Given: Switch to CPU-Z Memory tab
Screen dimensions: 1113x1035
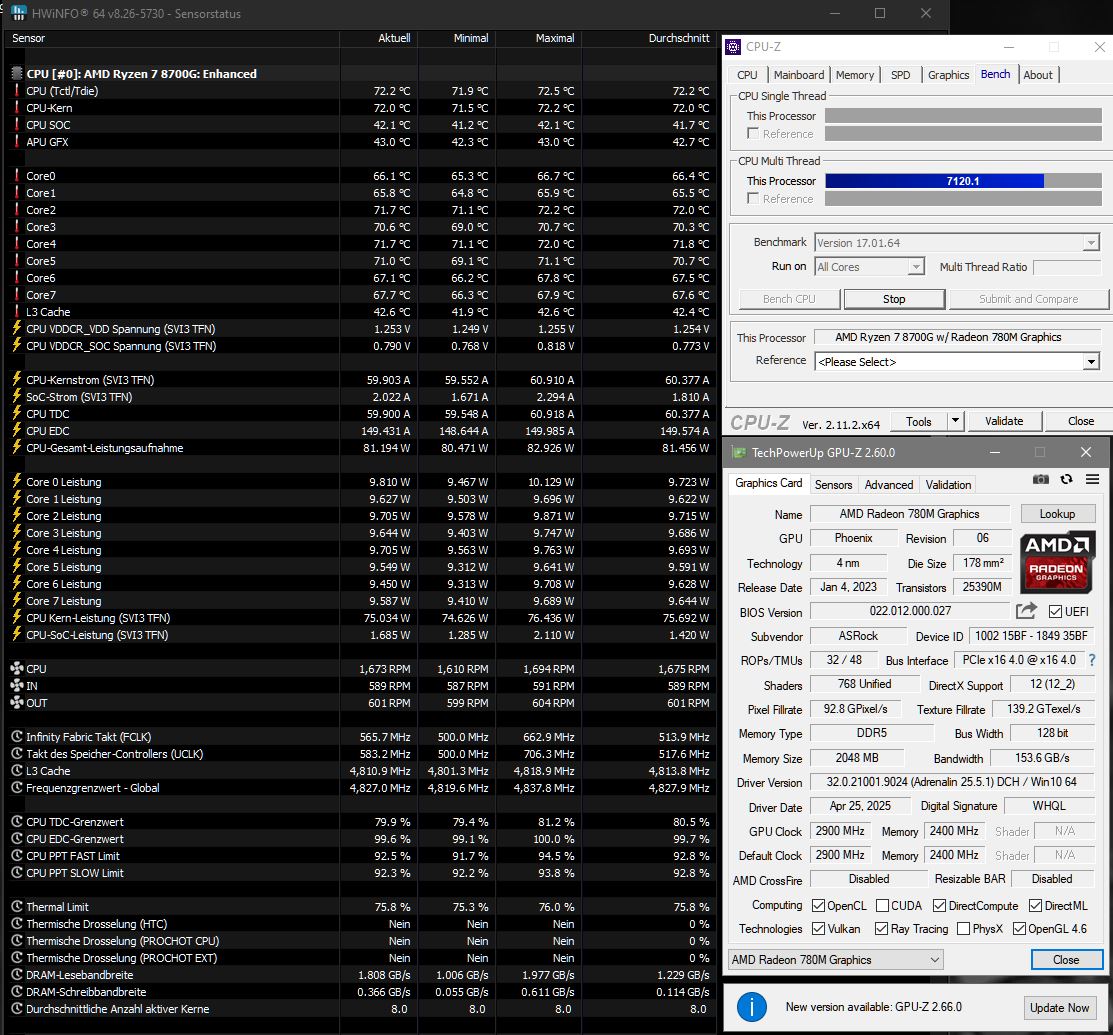Looking at the screenshot, I should (855, 75).
